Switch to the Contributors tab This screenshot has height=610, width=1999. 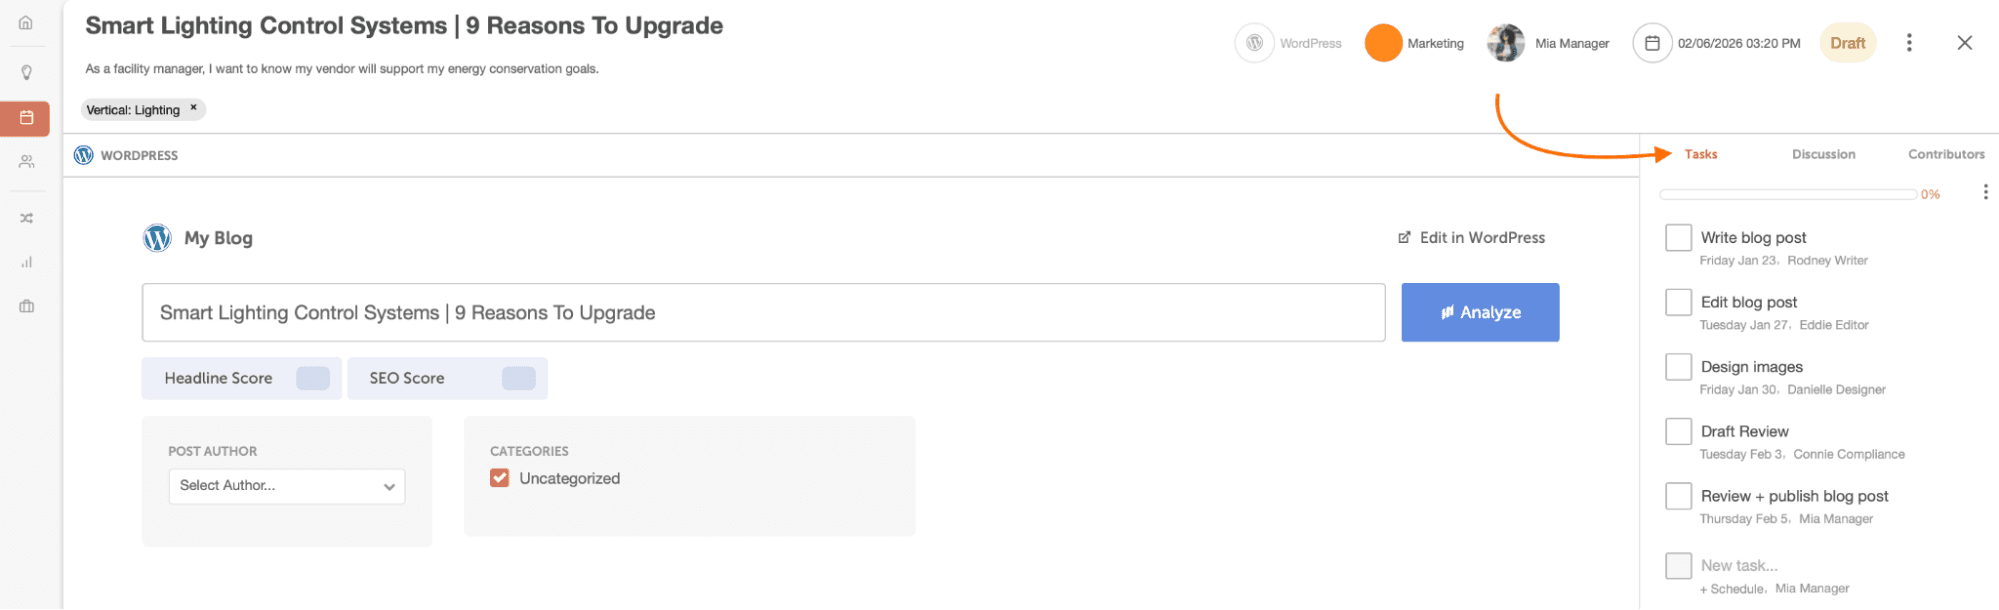1946,154
